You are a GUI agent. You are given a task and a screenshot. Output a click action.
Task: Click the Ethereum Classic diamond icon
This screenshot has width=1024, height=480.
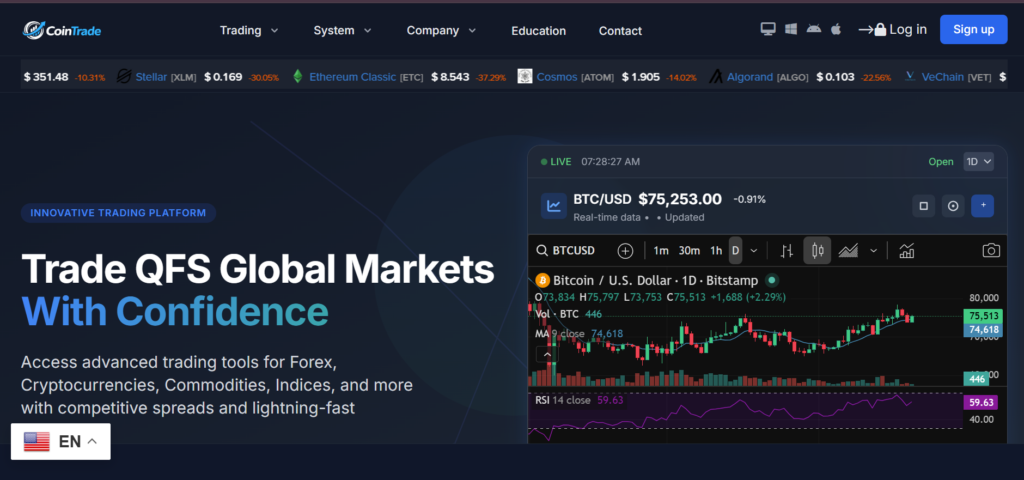[x=298, y=76]
